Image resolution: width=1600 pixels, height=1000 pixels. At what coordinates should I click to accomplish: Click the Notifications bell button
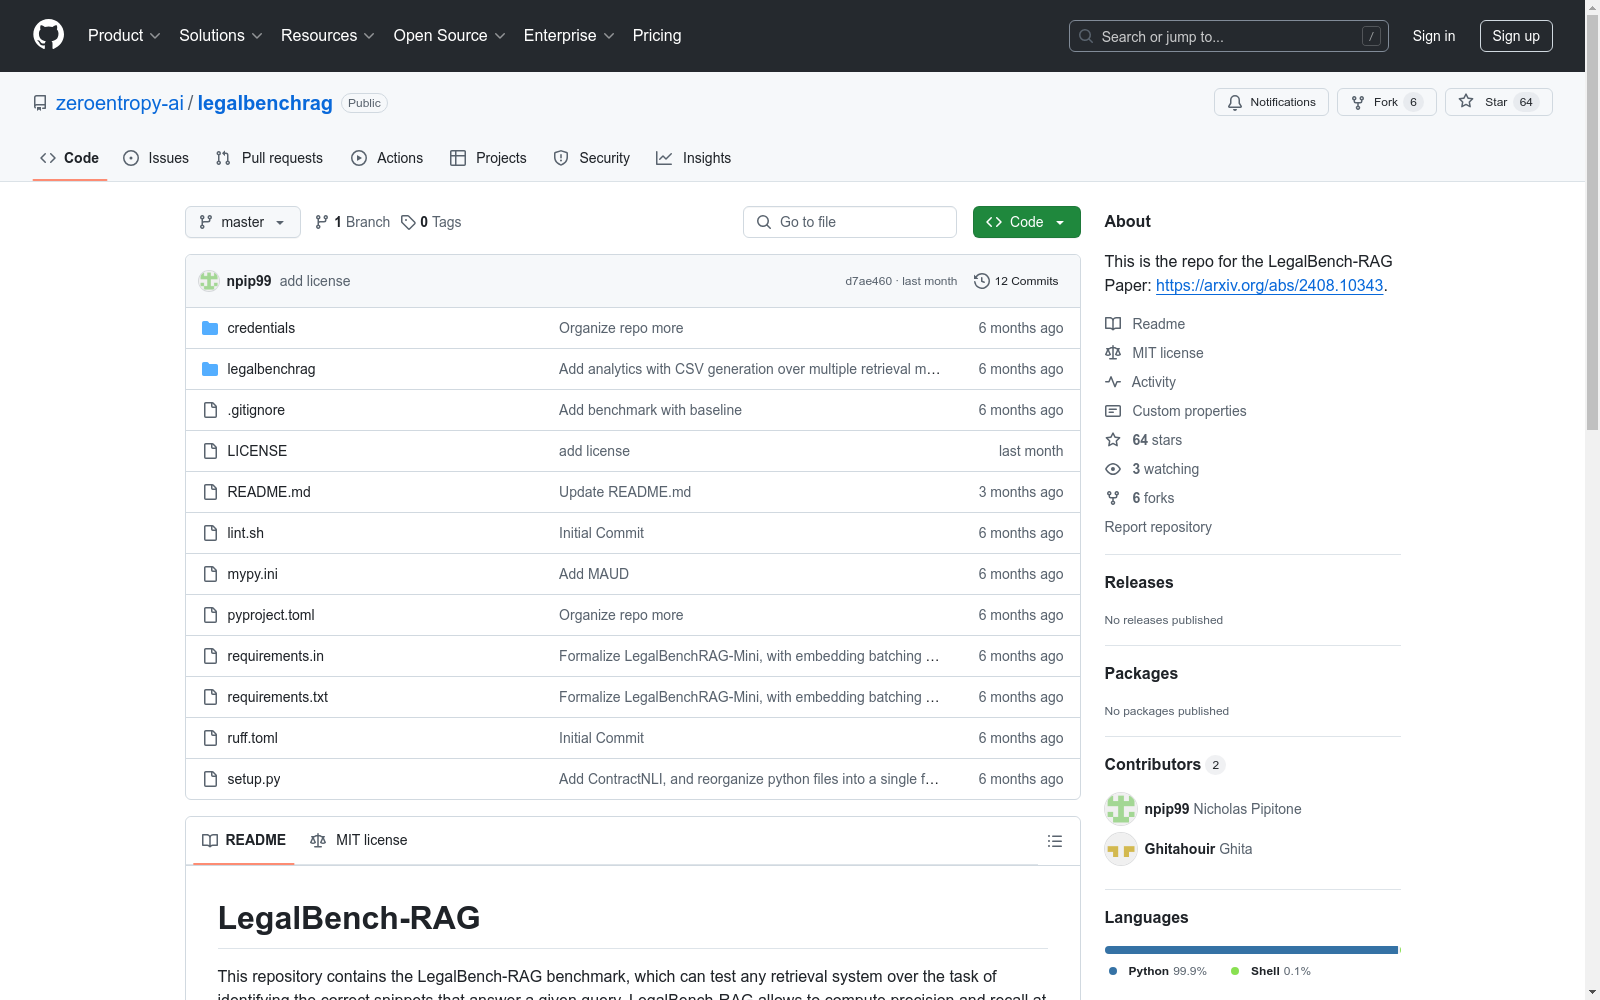coord(1271,102)
